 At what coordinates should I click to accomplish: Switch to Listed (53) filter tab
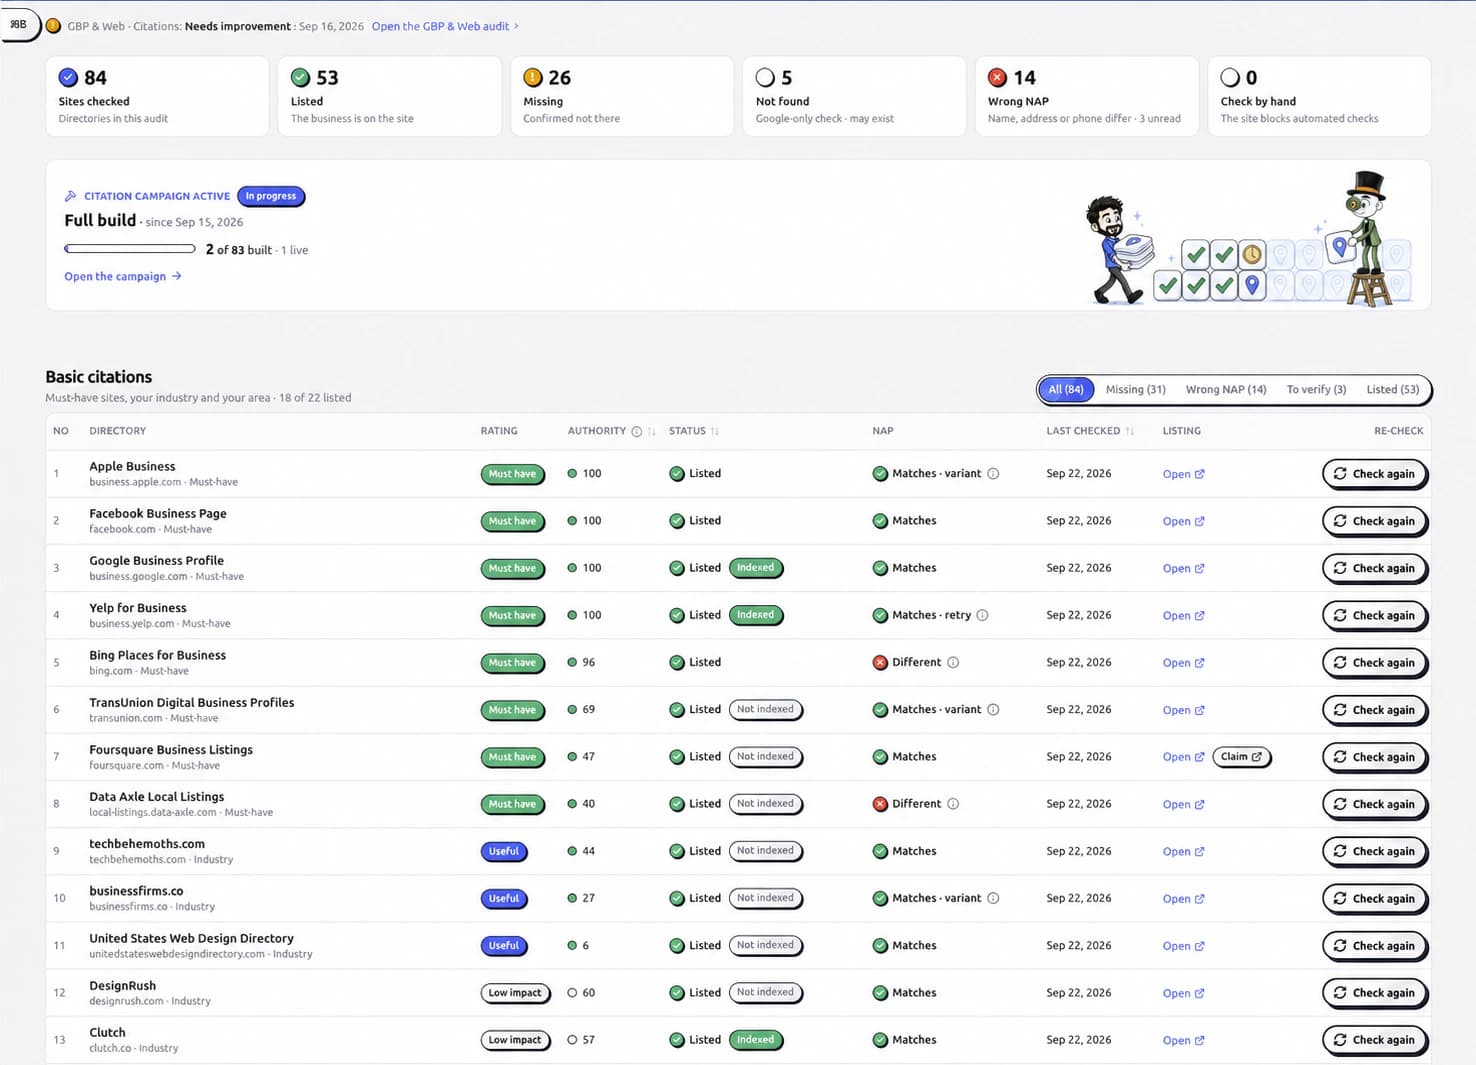pyautogui.click(x=1393, y=389)
